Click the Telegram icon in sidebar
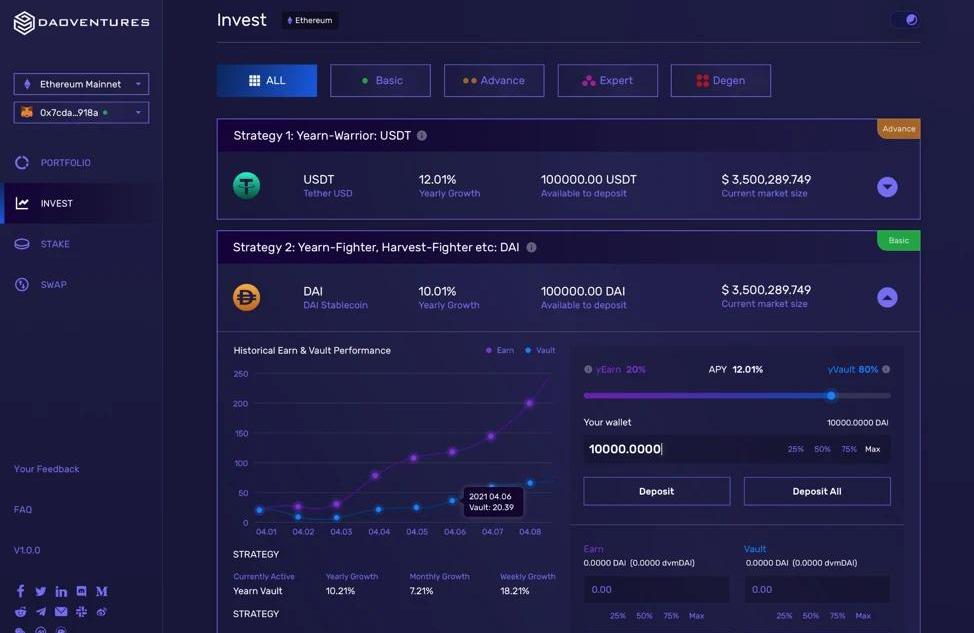 41,612
